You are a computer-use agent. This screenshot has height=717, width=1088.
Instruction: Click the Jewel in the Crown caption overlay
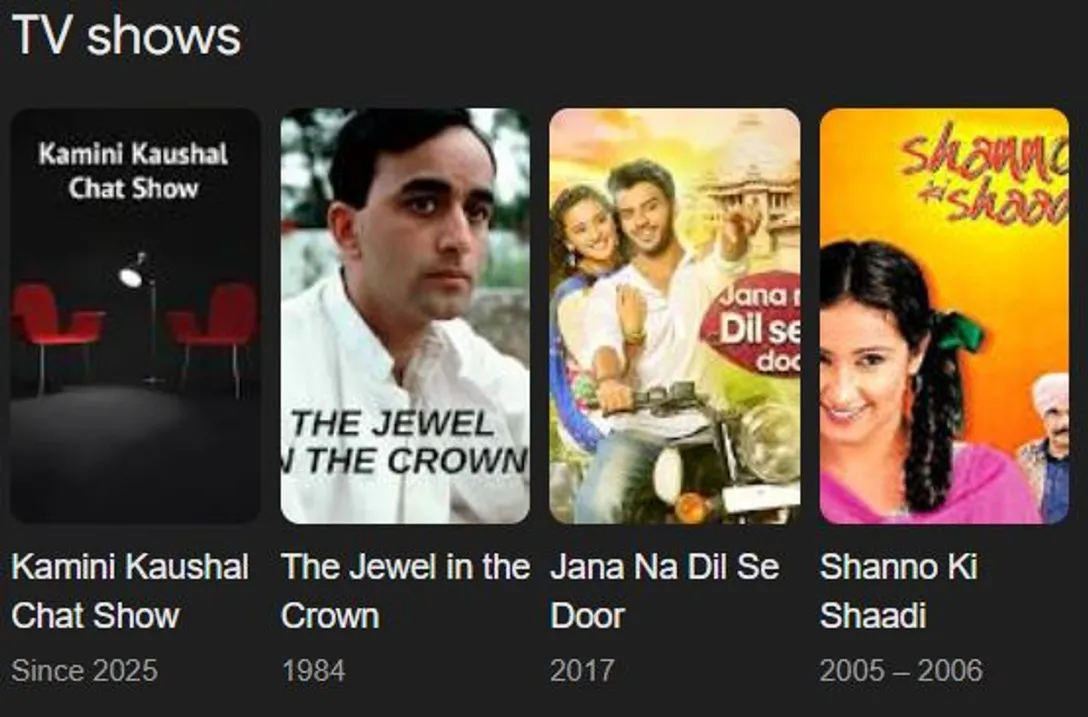pos(407,442)
